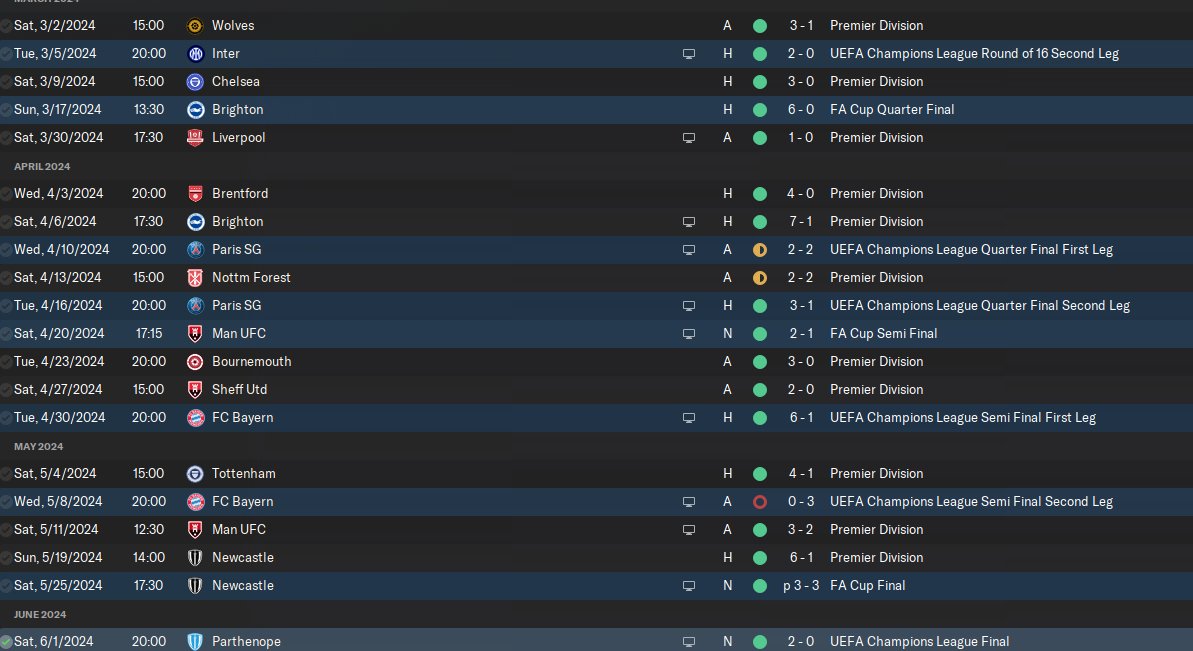Click TV icon for FA Cup Final row

[x=689, y=585]
